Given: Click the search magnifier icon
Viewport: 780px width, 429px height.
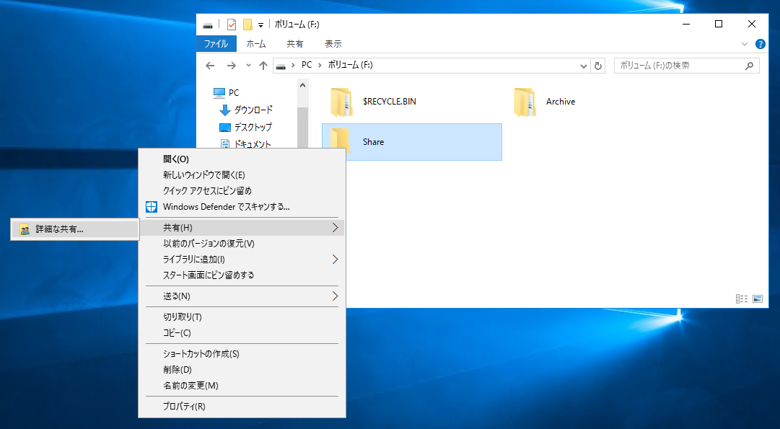Looking at the screenshot, I should (x=749, y=66).
